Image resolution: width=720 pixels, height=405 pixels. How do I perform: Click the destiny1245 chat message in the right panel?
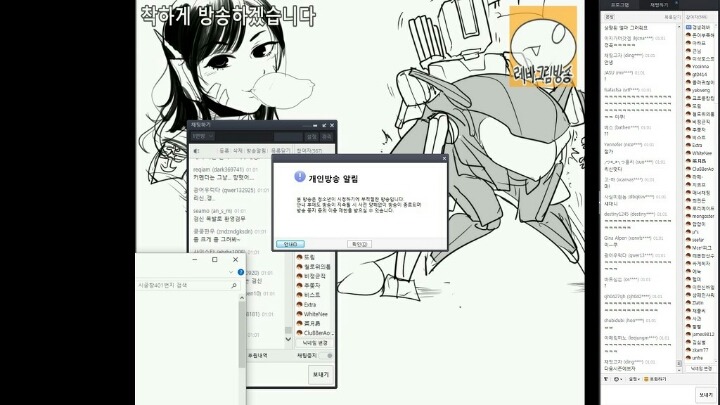638,220
